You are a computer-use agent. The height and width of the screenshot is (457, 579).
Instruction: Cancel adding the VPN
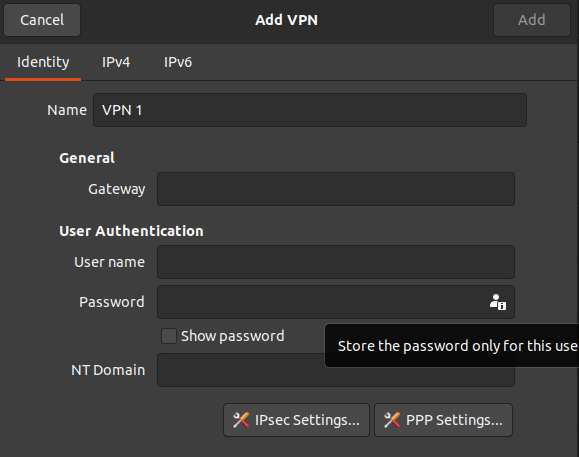[x=42, y=20]
